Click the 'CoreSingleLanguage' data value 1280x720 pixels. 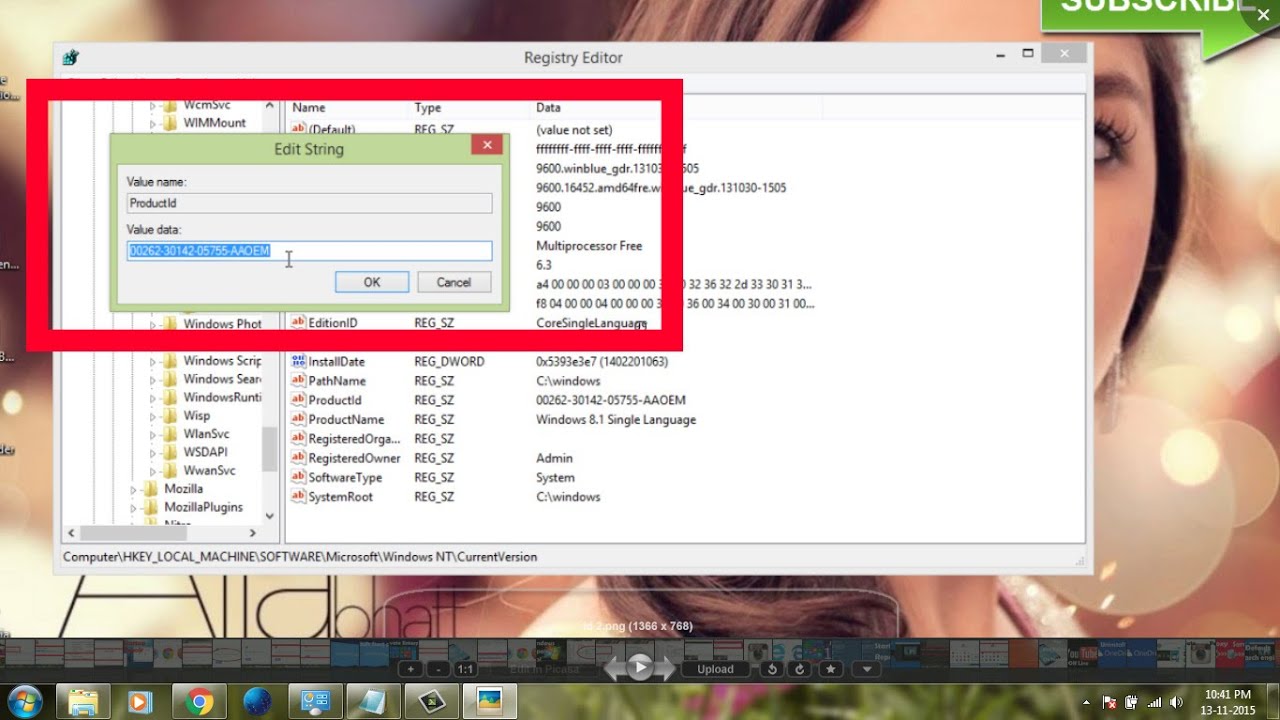click(591, 323)
